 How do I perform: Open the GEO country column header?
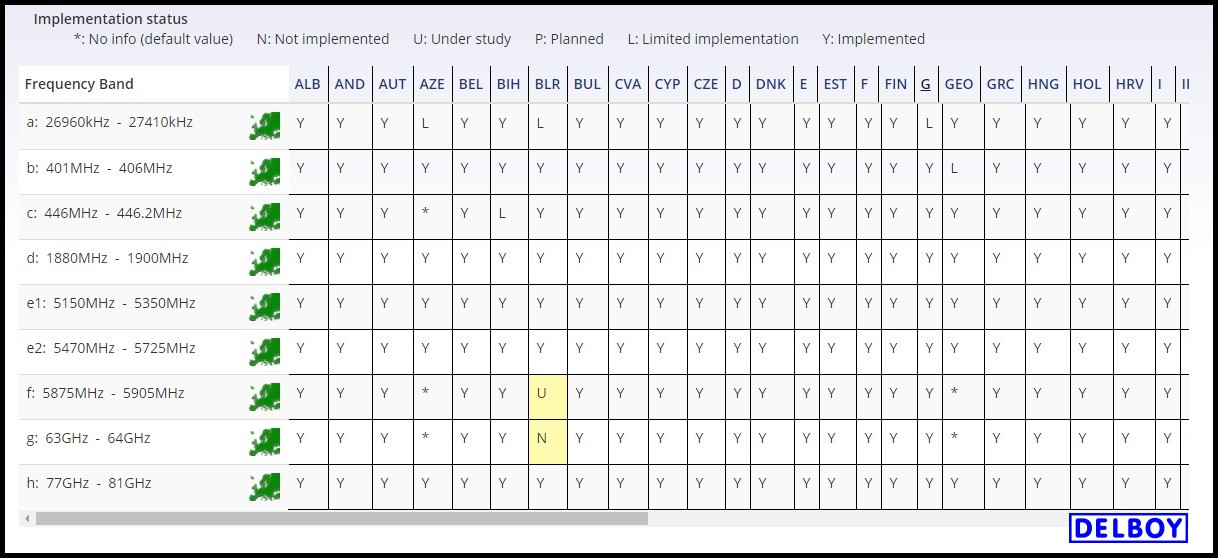[x=958, y=84]
